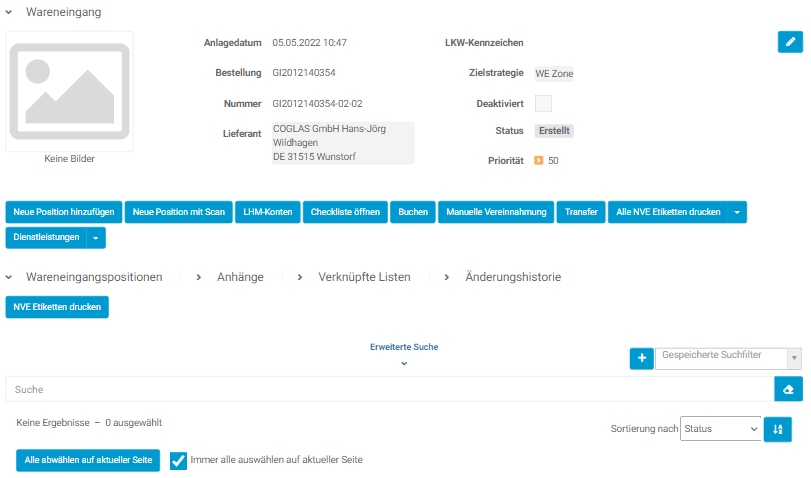Click the orange priority icon

click(x=538, y=160)
